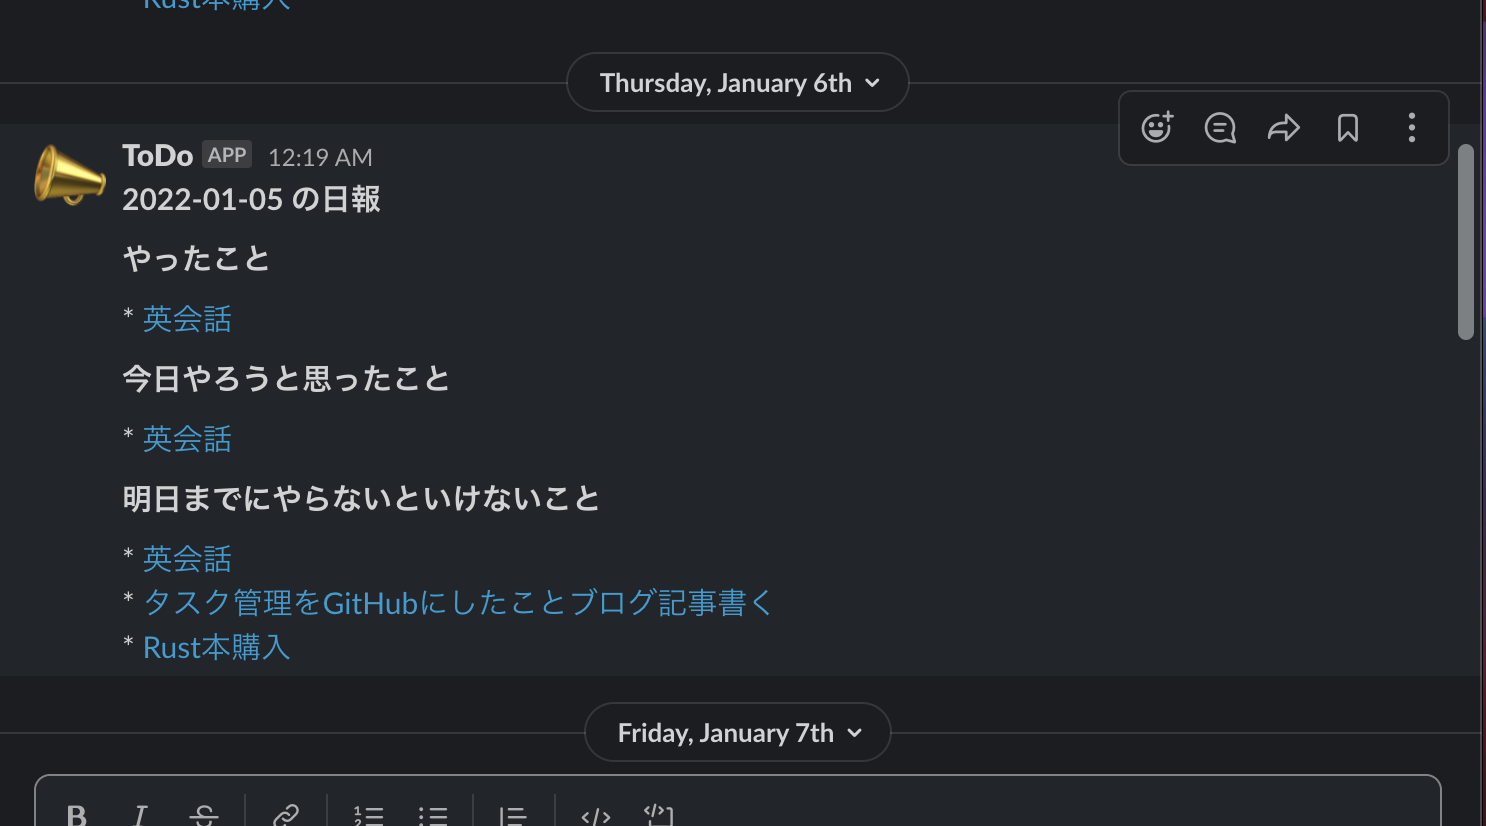This screenshot has height=826, width=1486.
Task: Add a reaction to the ToDo message
Action: click(1156, 128)
